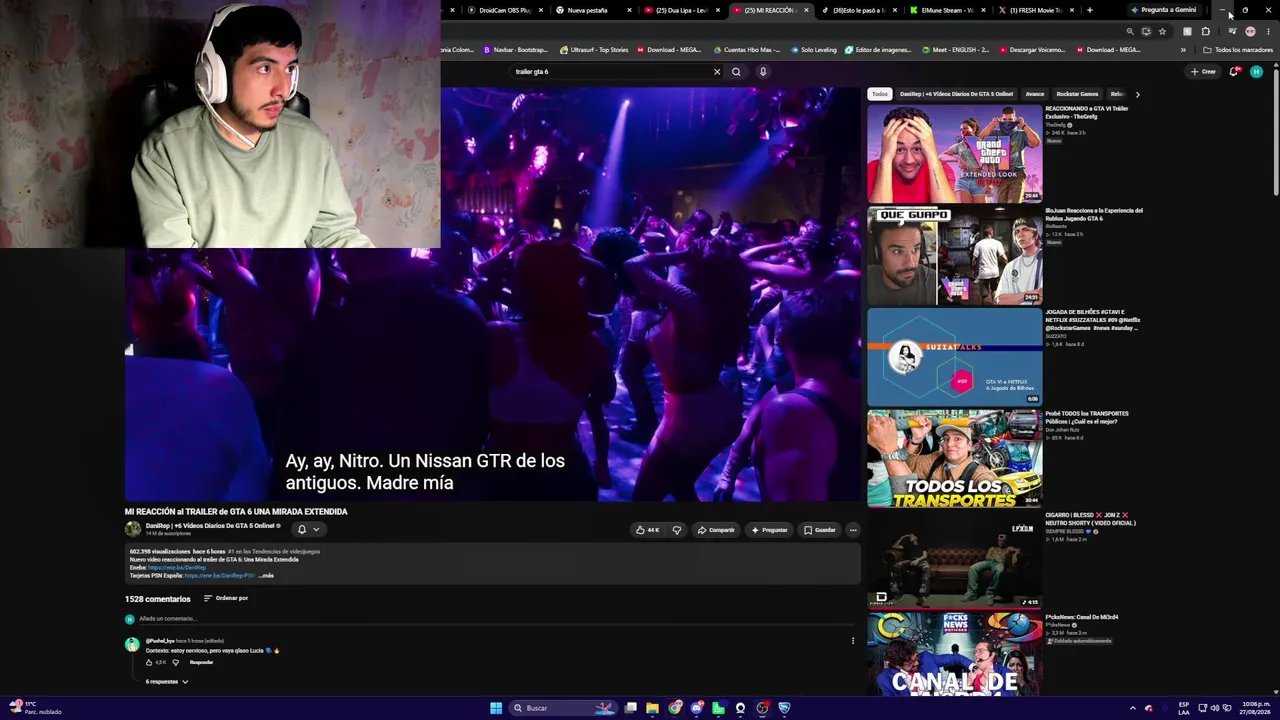Dislike the comment by Pushel_kyu
The height and width of the screenshot is (720, 1280).
[x=176, y=662]
